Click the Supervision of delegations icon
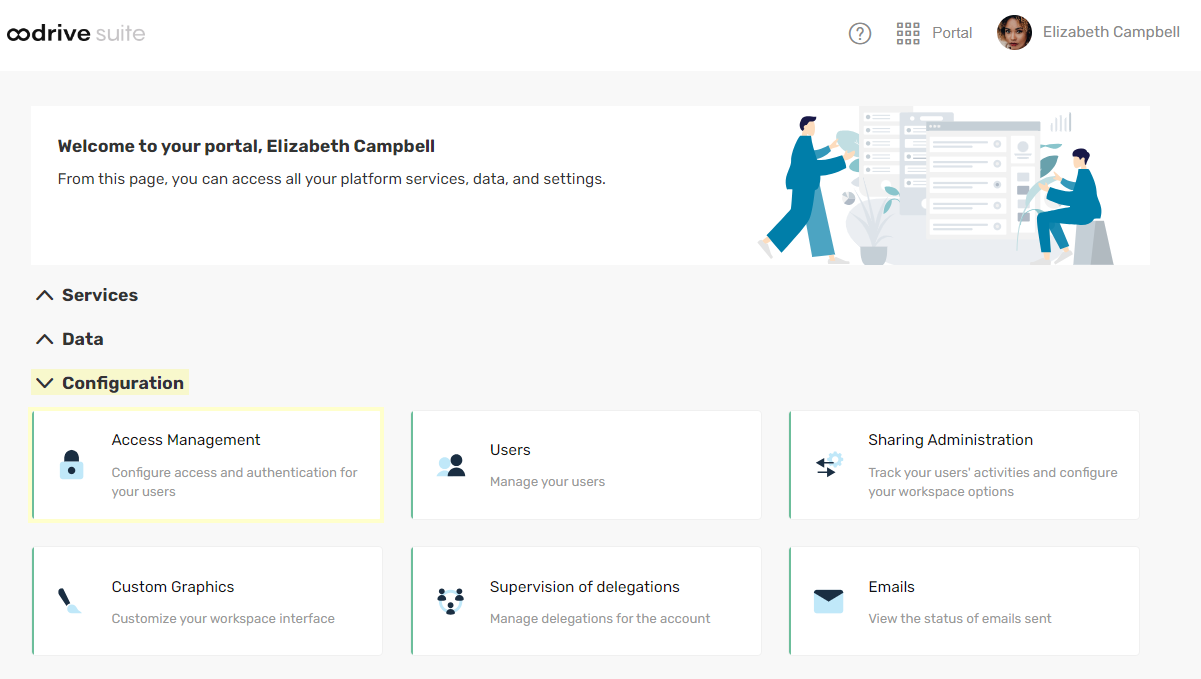The image size is (1201, 679). (451, 601)
